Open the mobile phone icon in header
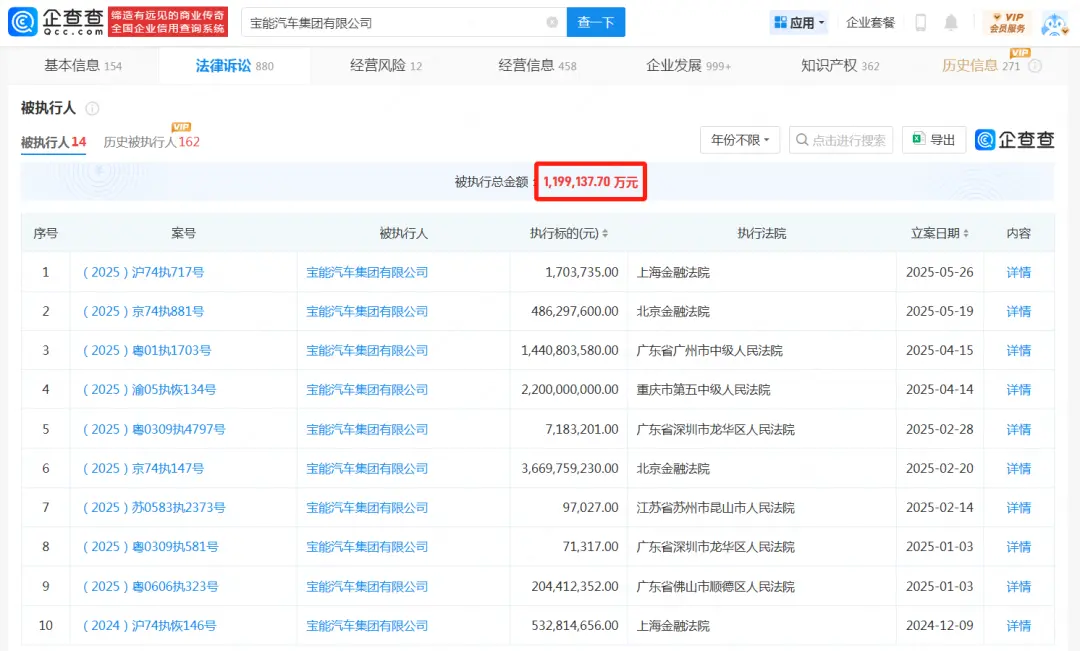Image resolution: width=1080 pixels, height=651 pixels. (x=920, y=23)
